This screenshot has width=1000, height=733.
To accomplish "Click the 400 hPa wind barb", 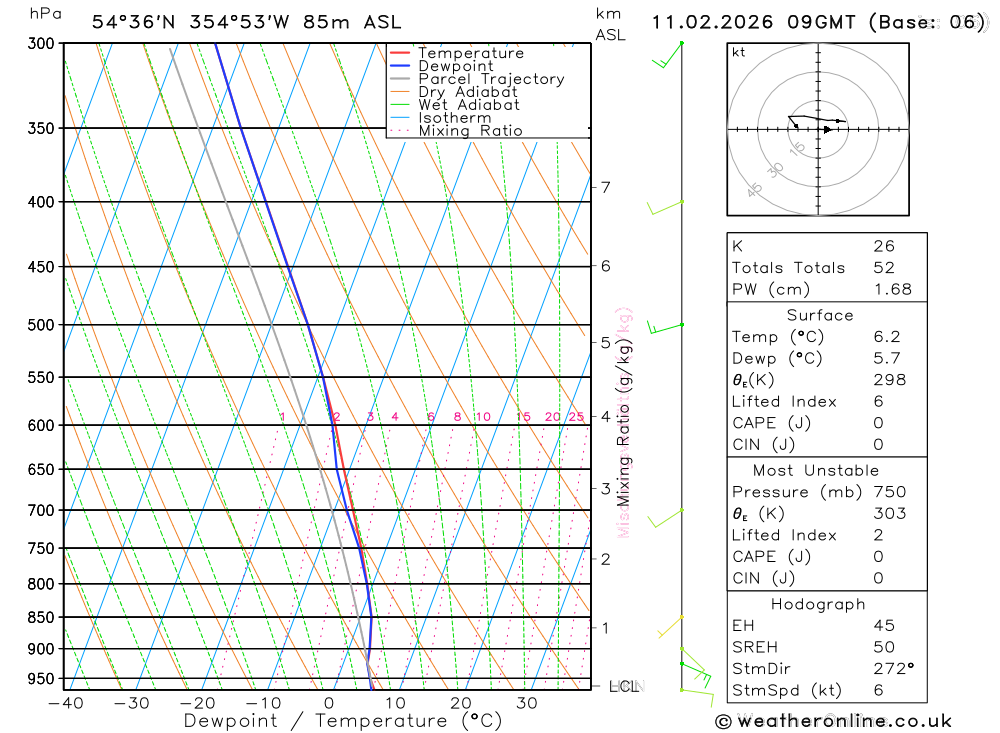I will click(665, 207).
